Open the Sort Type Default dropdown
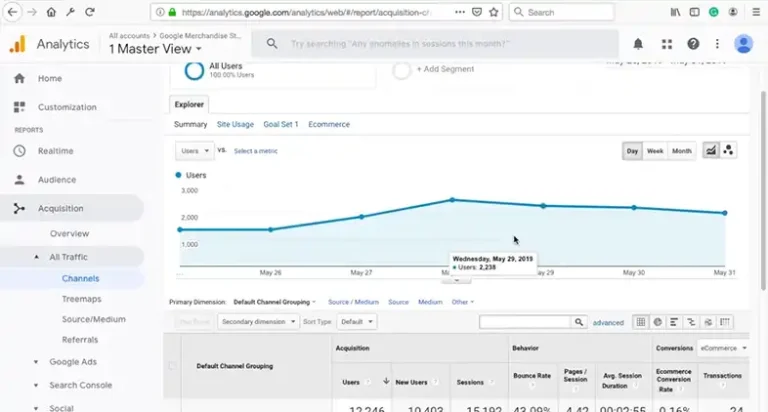The image size is (768, 412). 357,322
